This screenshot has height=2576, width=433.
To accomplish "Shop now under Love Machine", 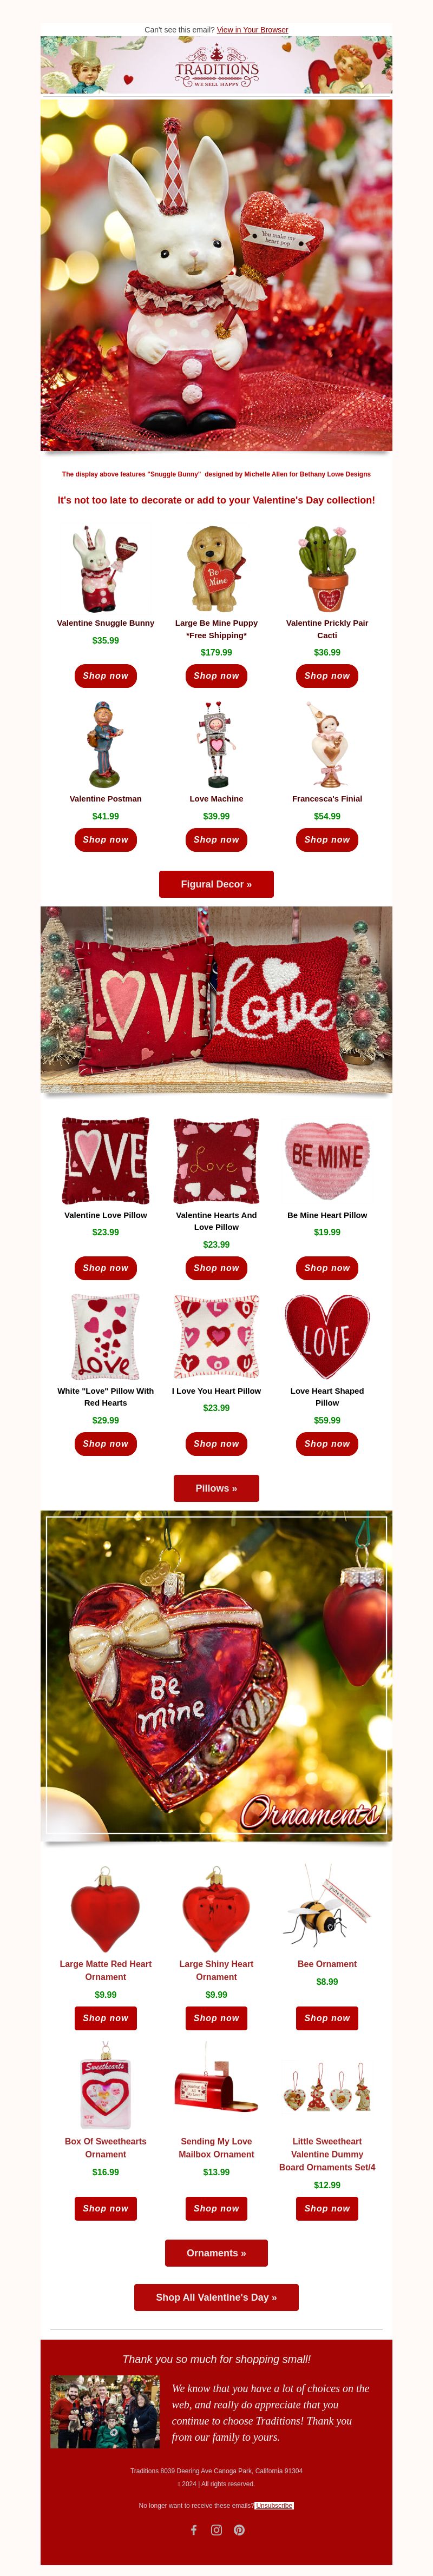I will tap(216, 840).
